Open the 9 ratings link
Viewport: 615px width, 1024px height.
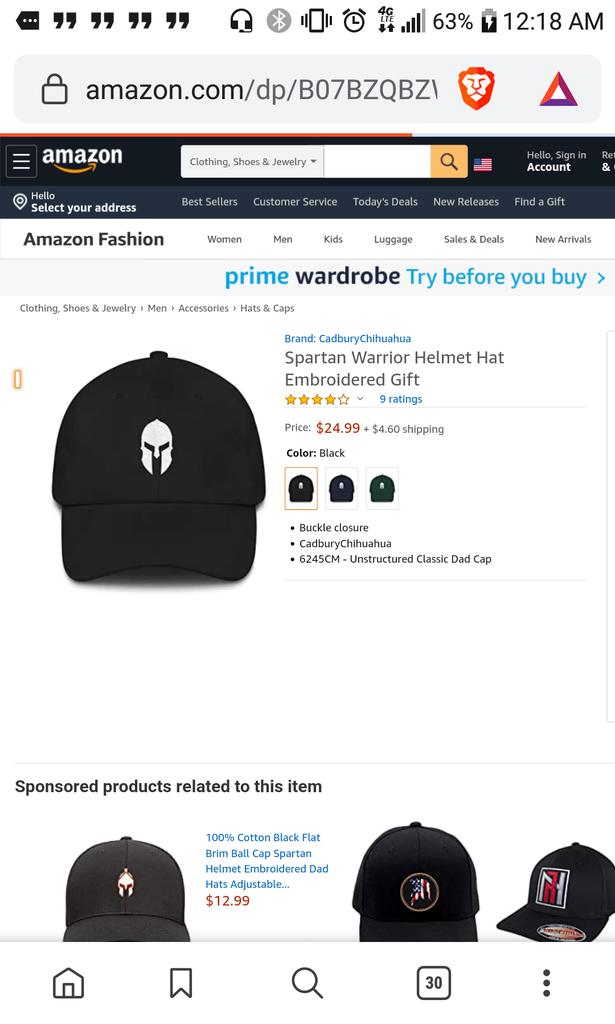(401, 399)
